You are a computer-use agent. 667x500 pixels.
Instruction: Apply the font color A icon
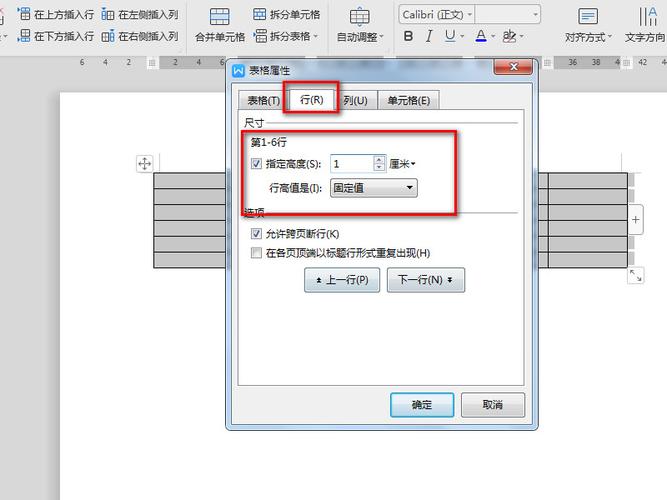pos(481,36)
